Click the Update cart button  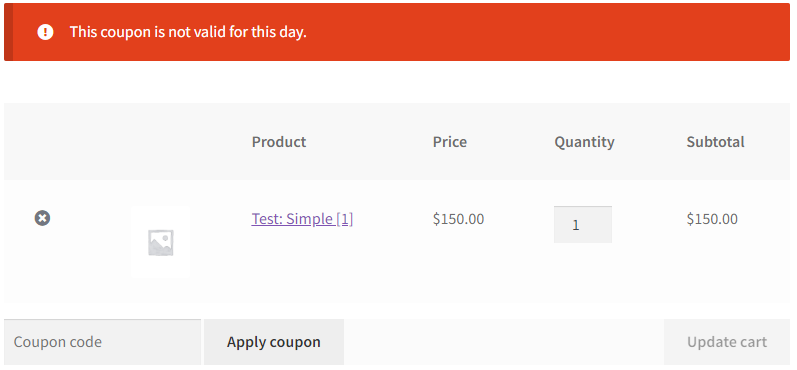[727, 342]
